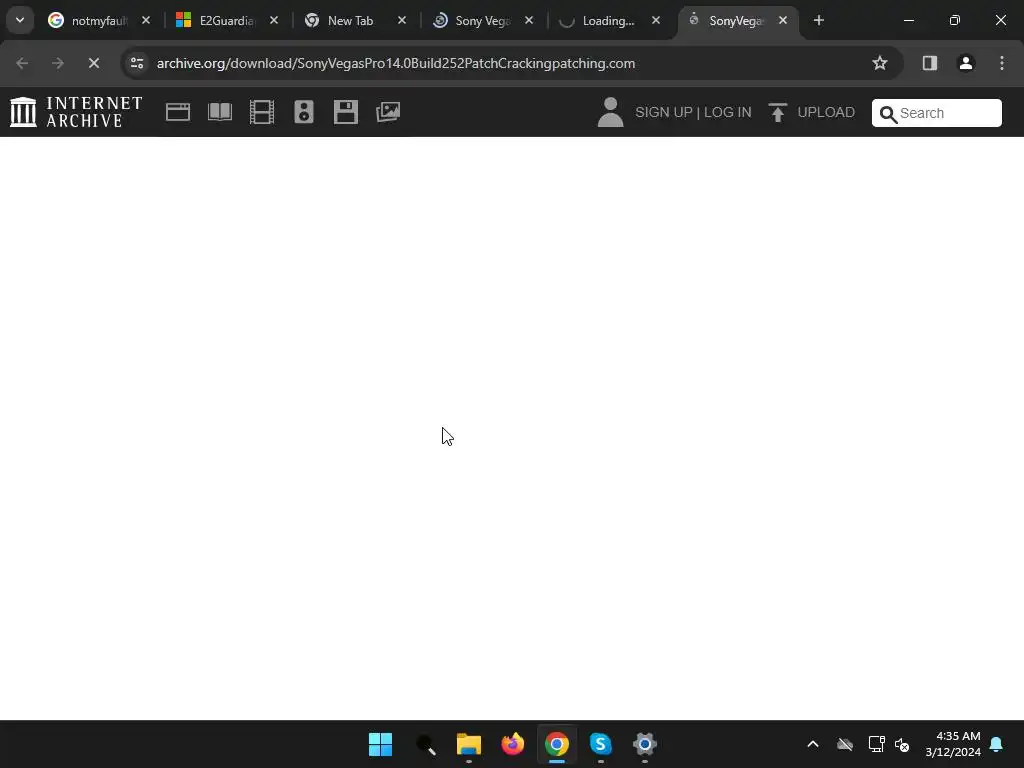Open the Images icon in Archive nav
The width and height of the screenshot is (1024, 768).
[x=388, y=112]
